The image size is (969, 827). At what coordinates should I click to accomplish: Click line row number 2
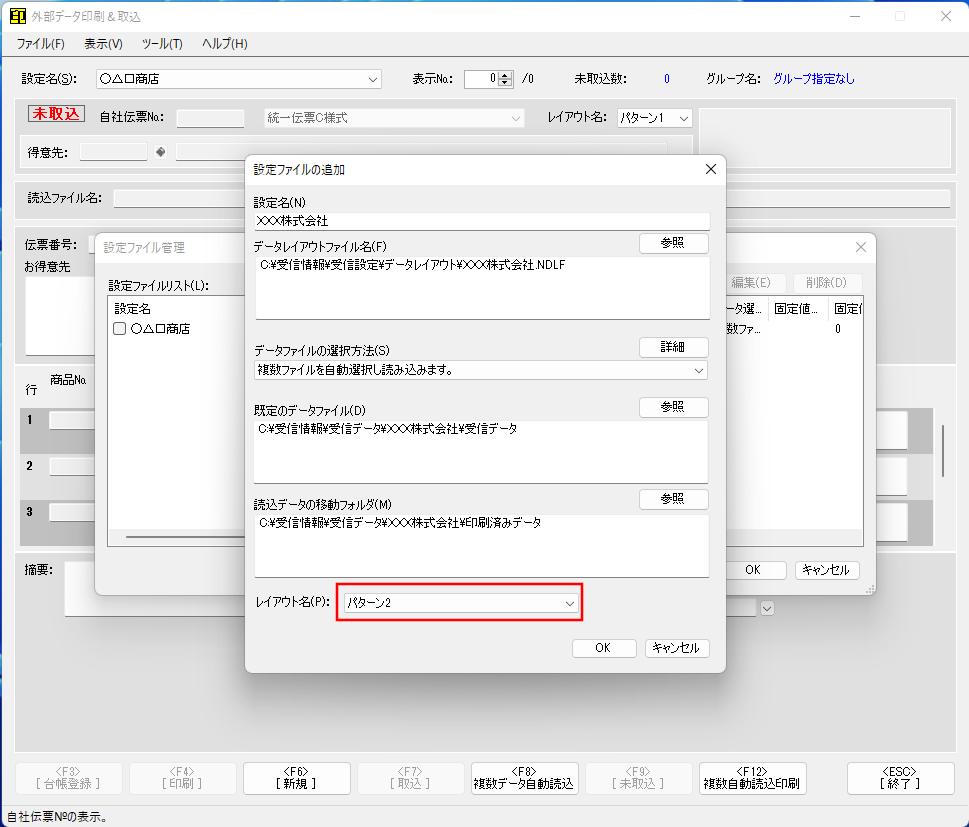tap(30, 466)
